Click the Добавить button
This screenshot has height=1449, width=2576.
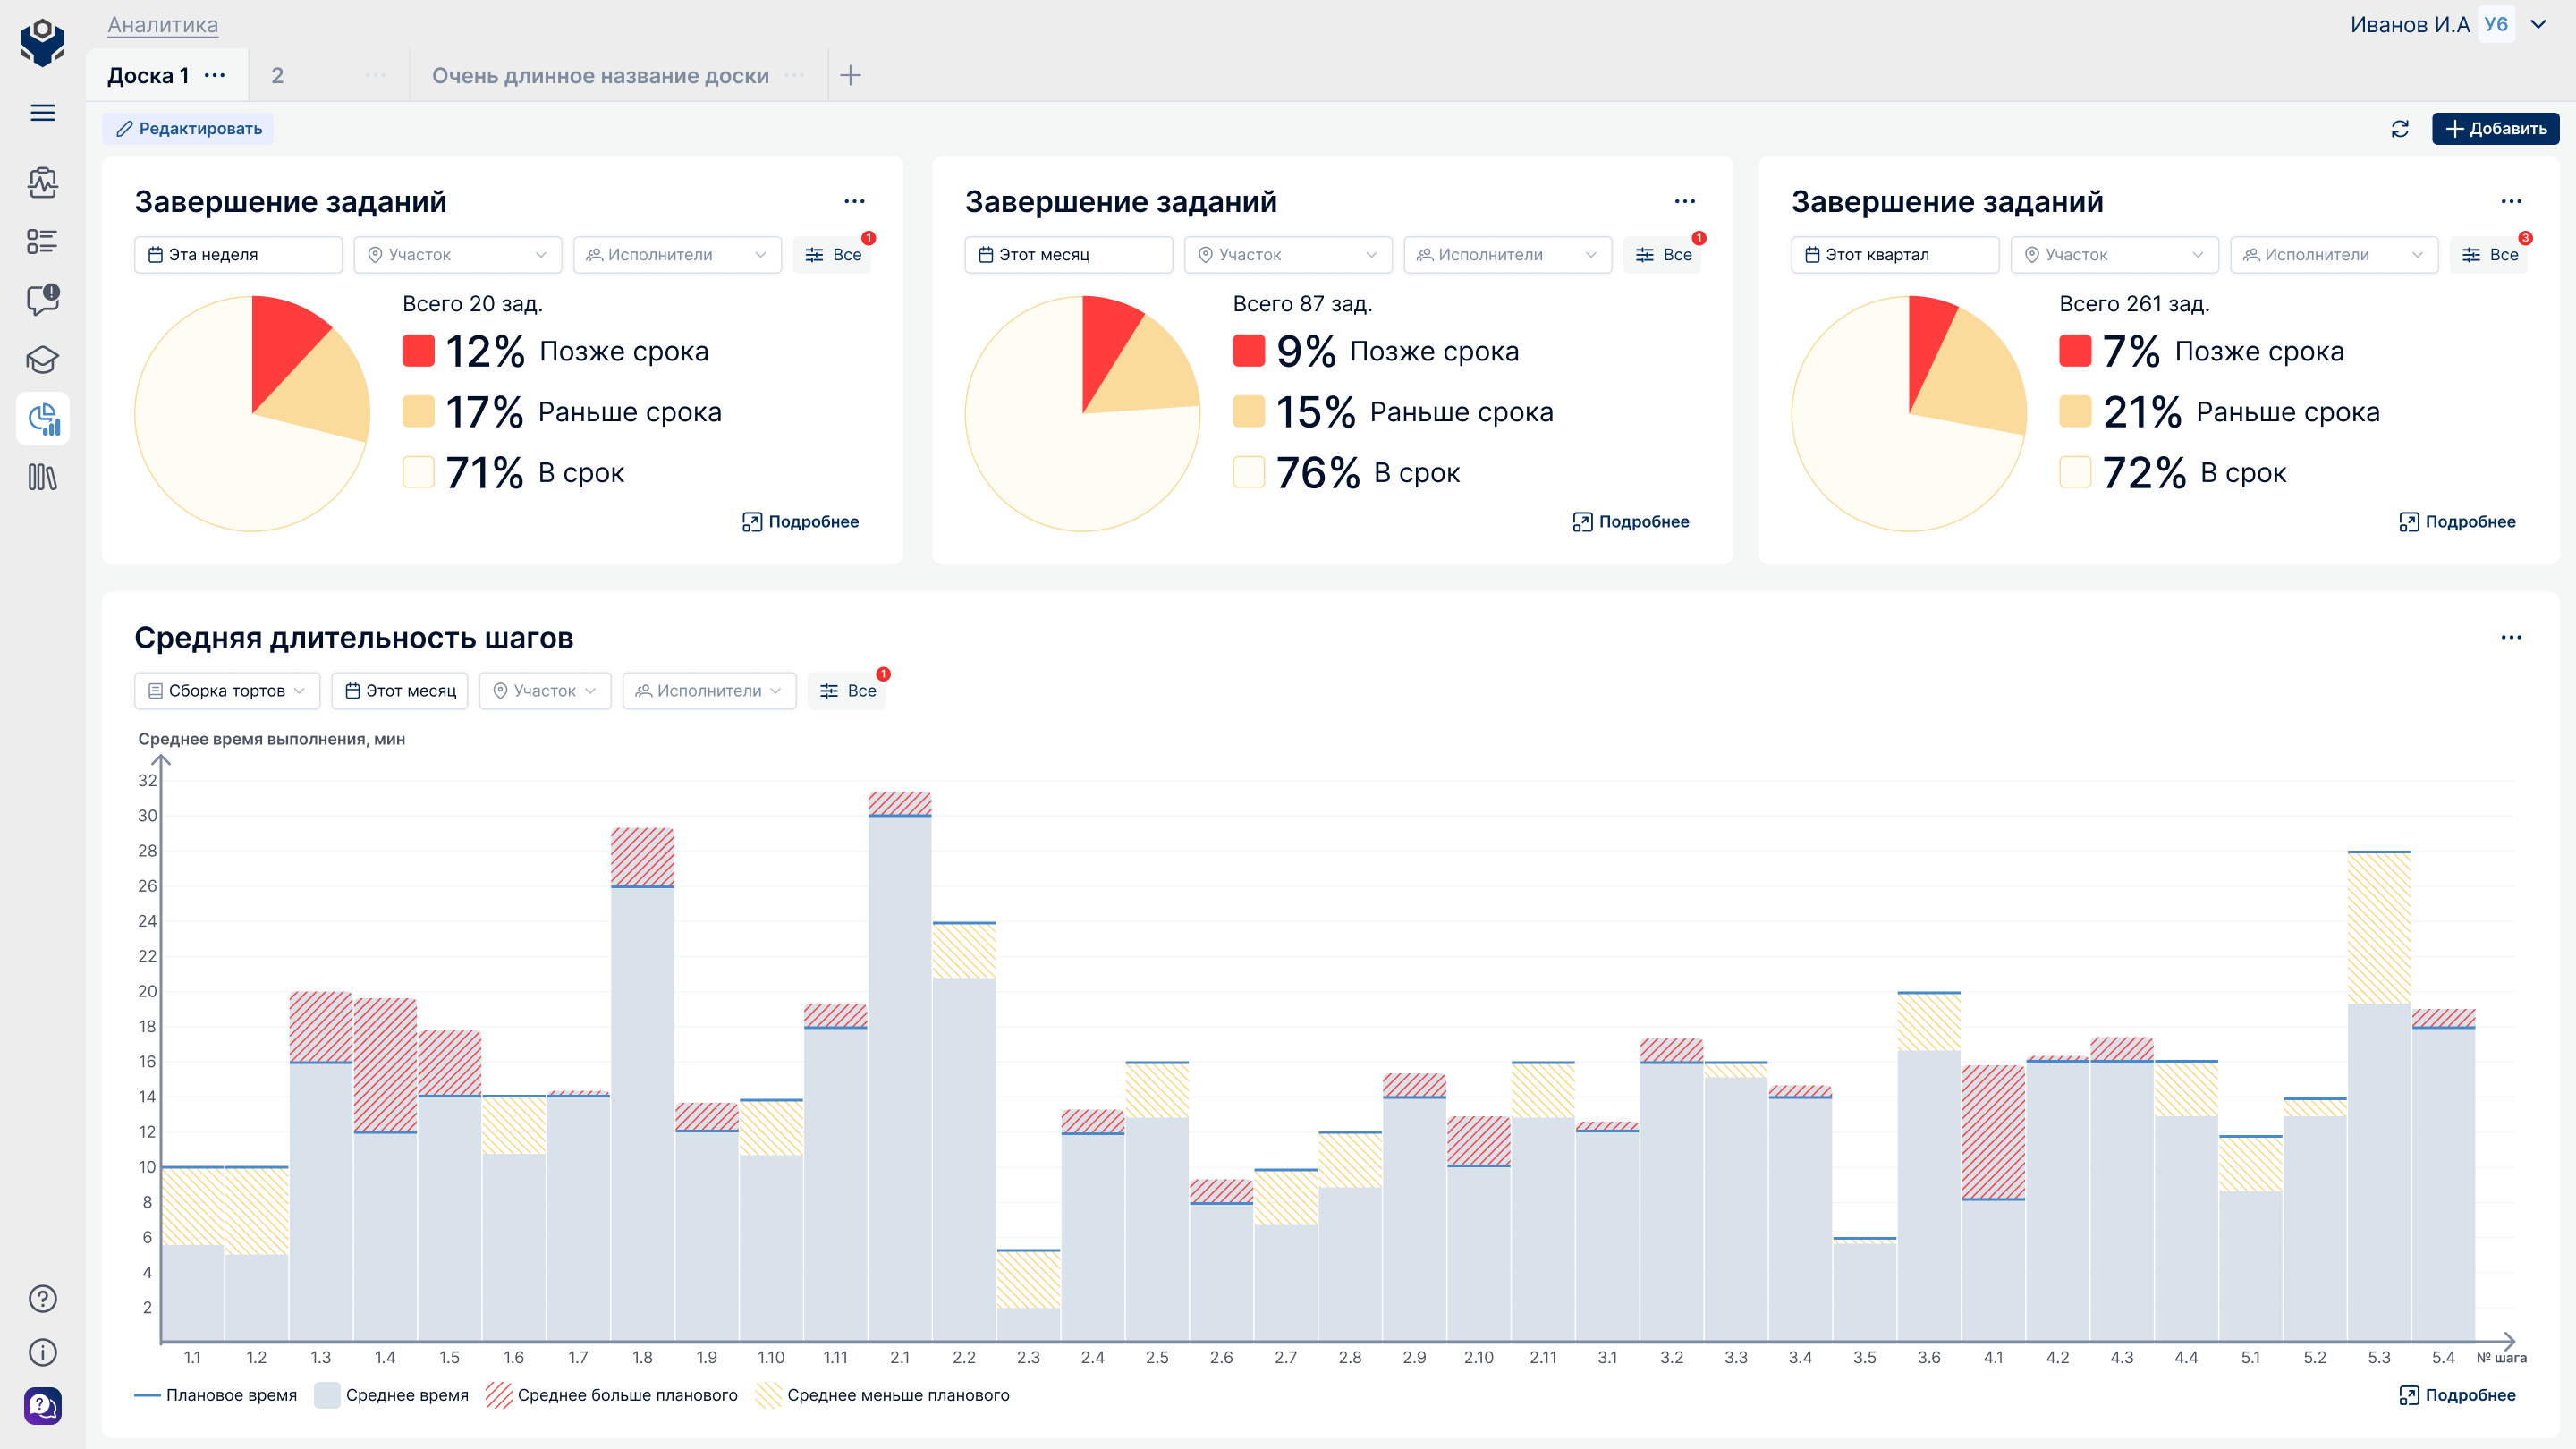2495,129
